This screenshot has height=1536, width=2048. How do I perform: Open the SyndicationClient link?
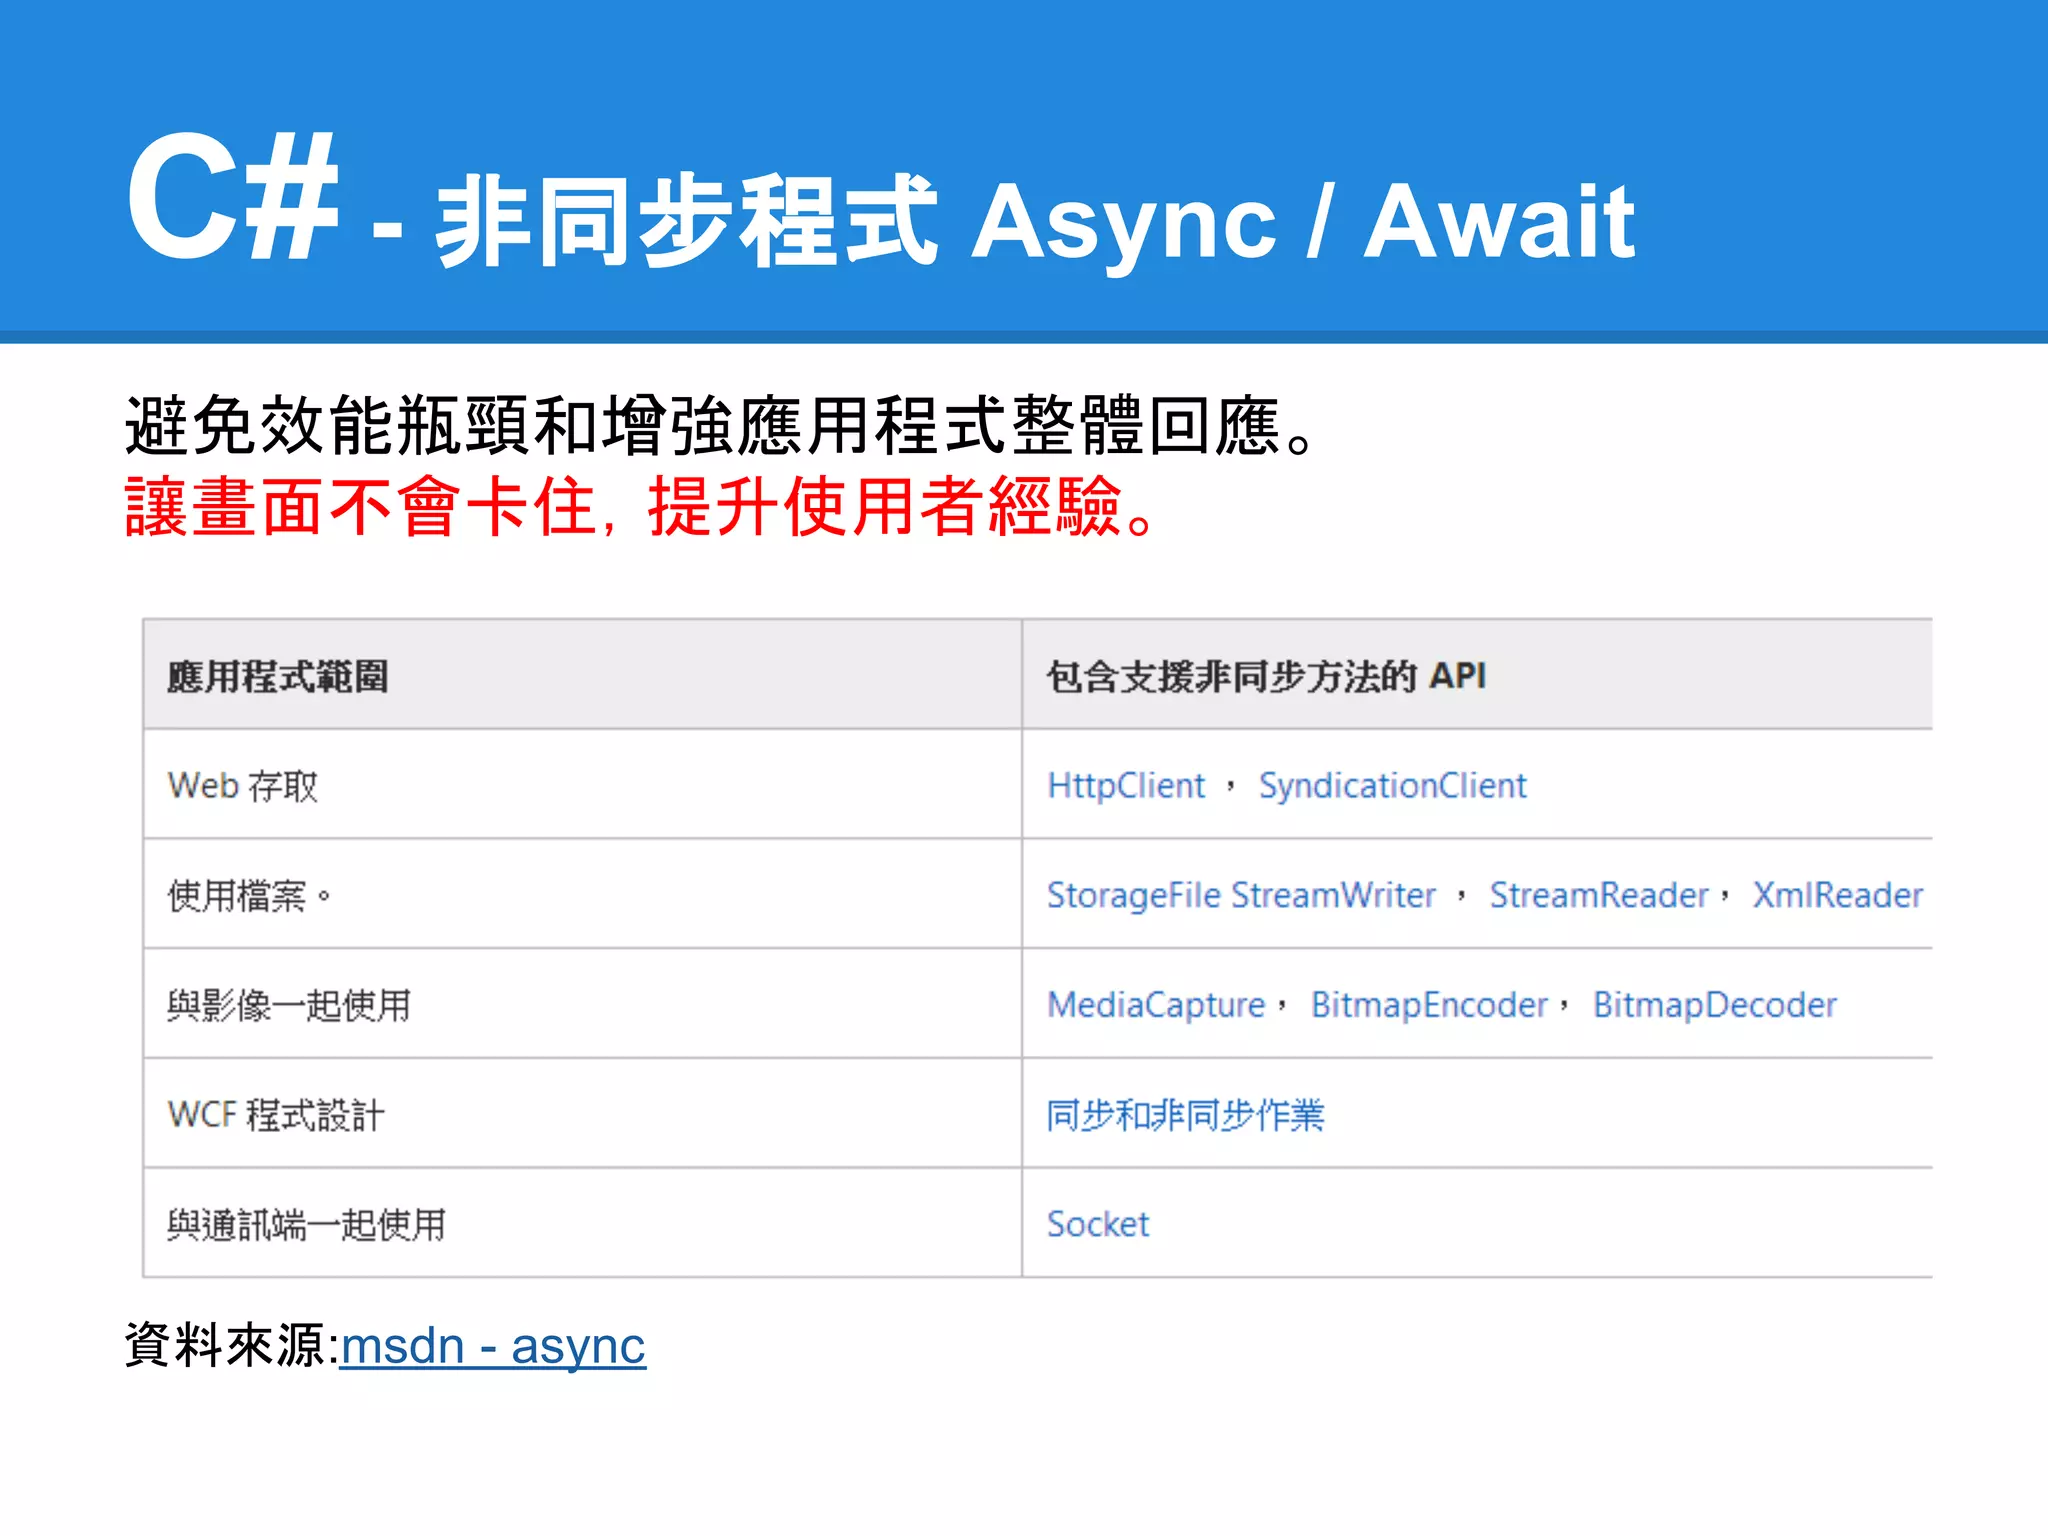1392,786
